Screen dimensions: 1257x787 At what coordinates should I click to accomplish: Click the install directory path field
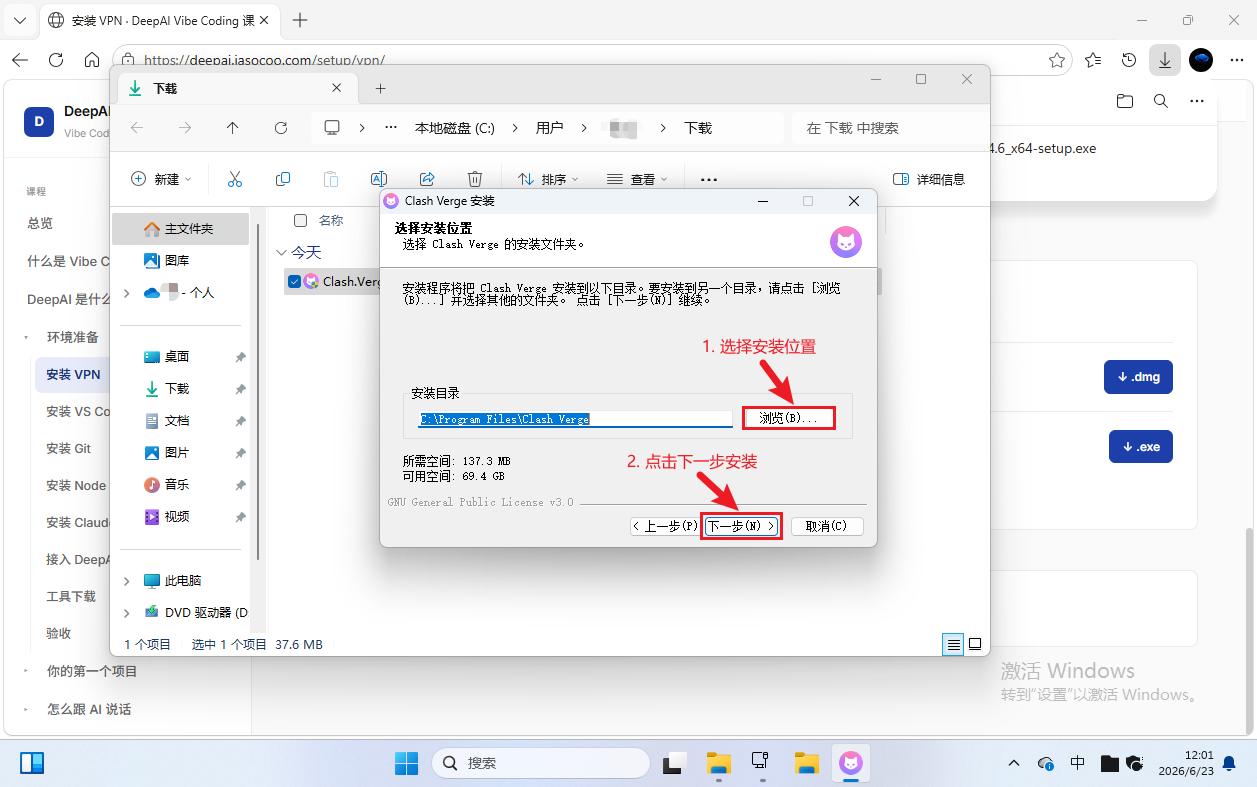[x=576, y=419]
